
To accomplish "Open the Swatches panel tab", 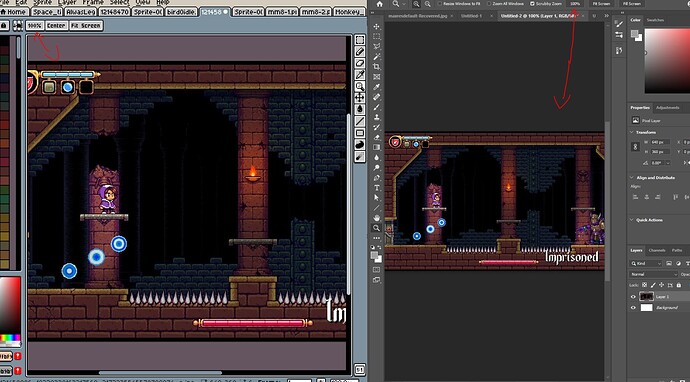I will point(655,20).
